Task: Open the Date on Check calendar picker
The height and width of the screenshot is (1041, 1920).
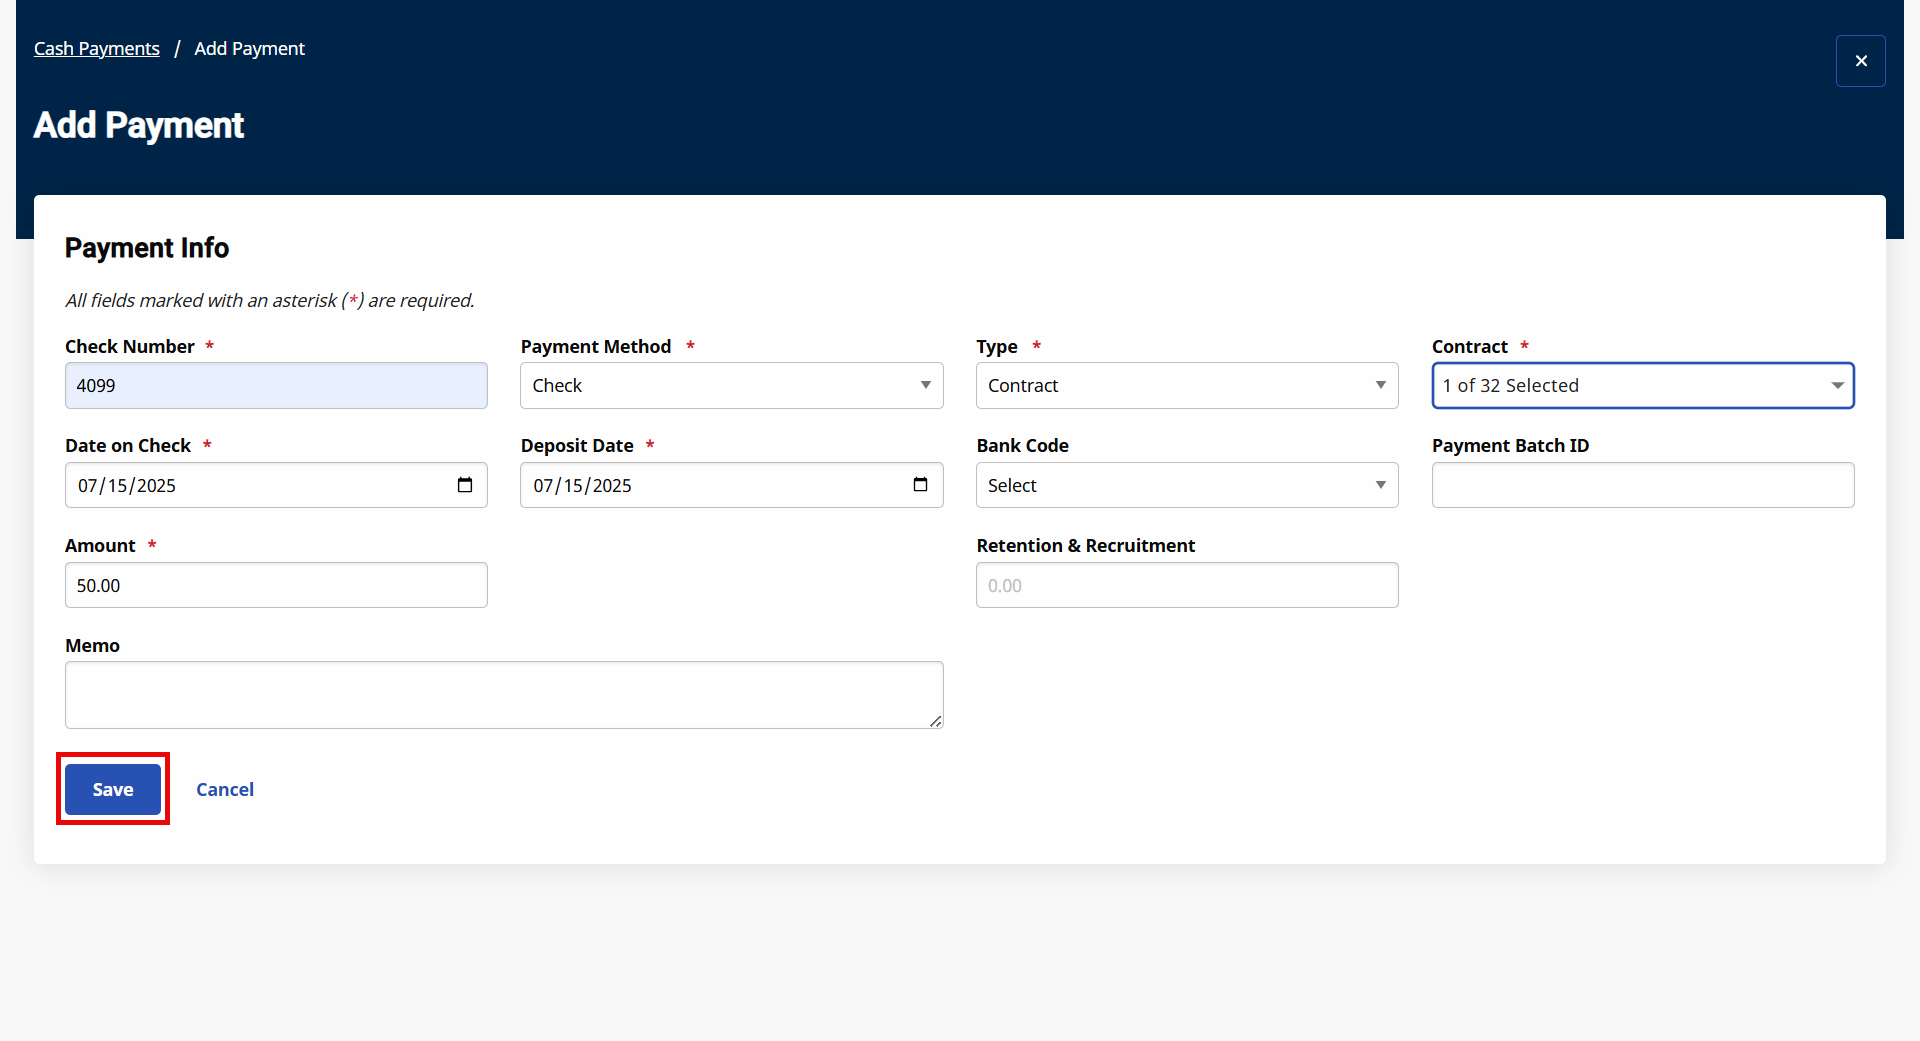Action: coord(465,485)
